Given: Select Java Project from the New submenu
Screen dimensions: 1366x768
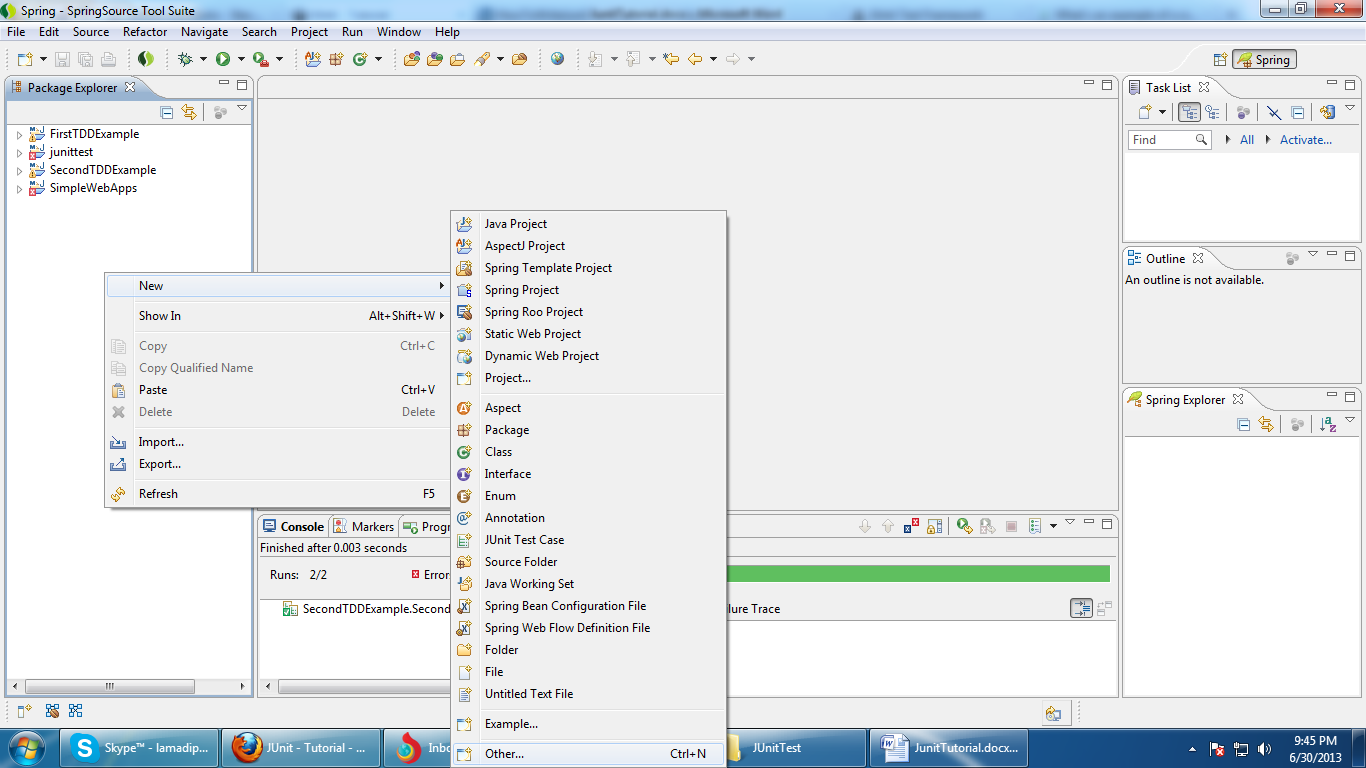Looking at the screenshot, I should point(588,224).
